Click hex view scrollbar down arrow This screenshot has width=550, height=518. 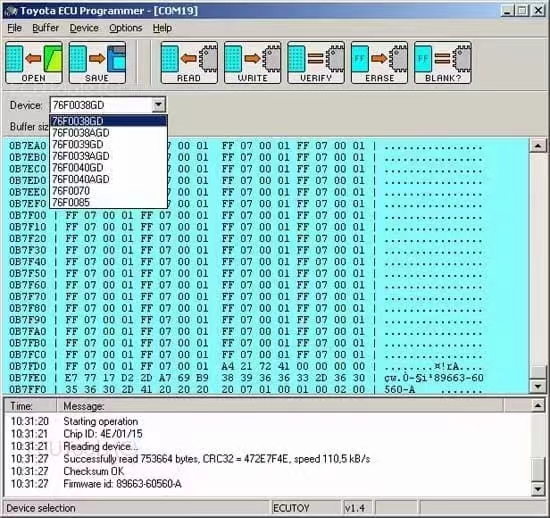tap(537, 386)
